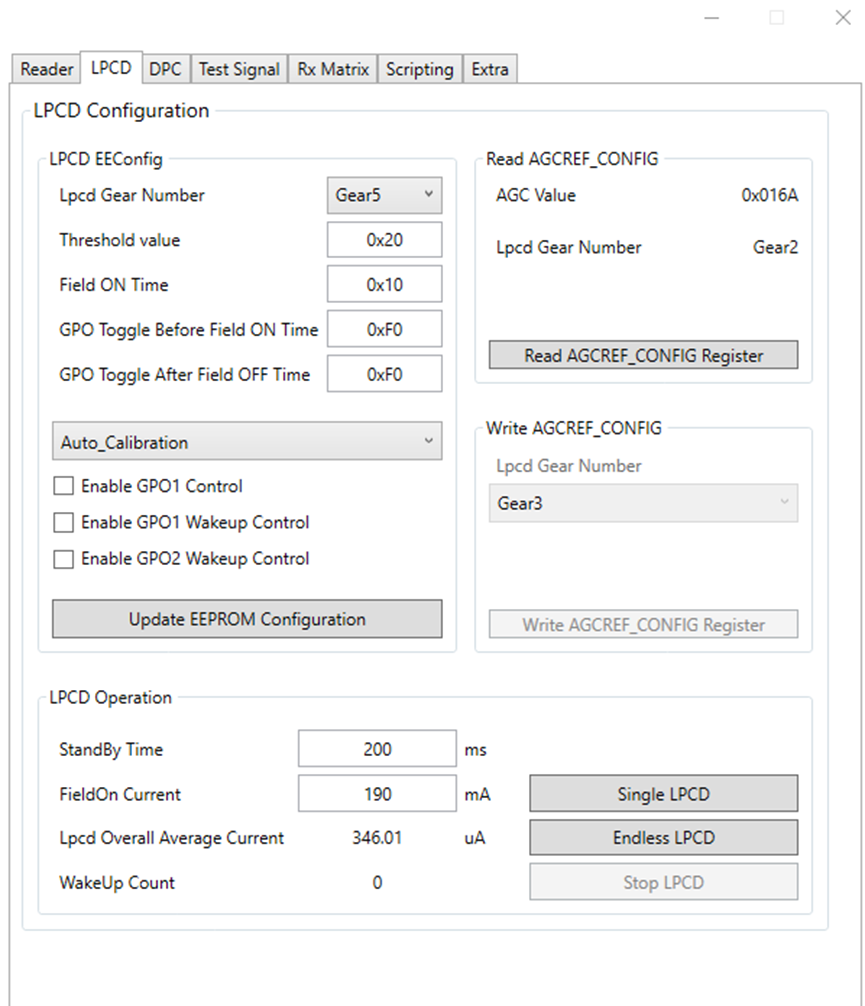The width and height of the screenshot is (865, 1006).
Task: Click Update EEPROM Configuration button
Action: pyautogui.click(x=246, y=619)
